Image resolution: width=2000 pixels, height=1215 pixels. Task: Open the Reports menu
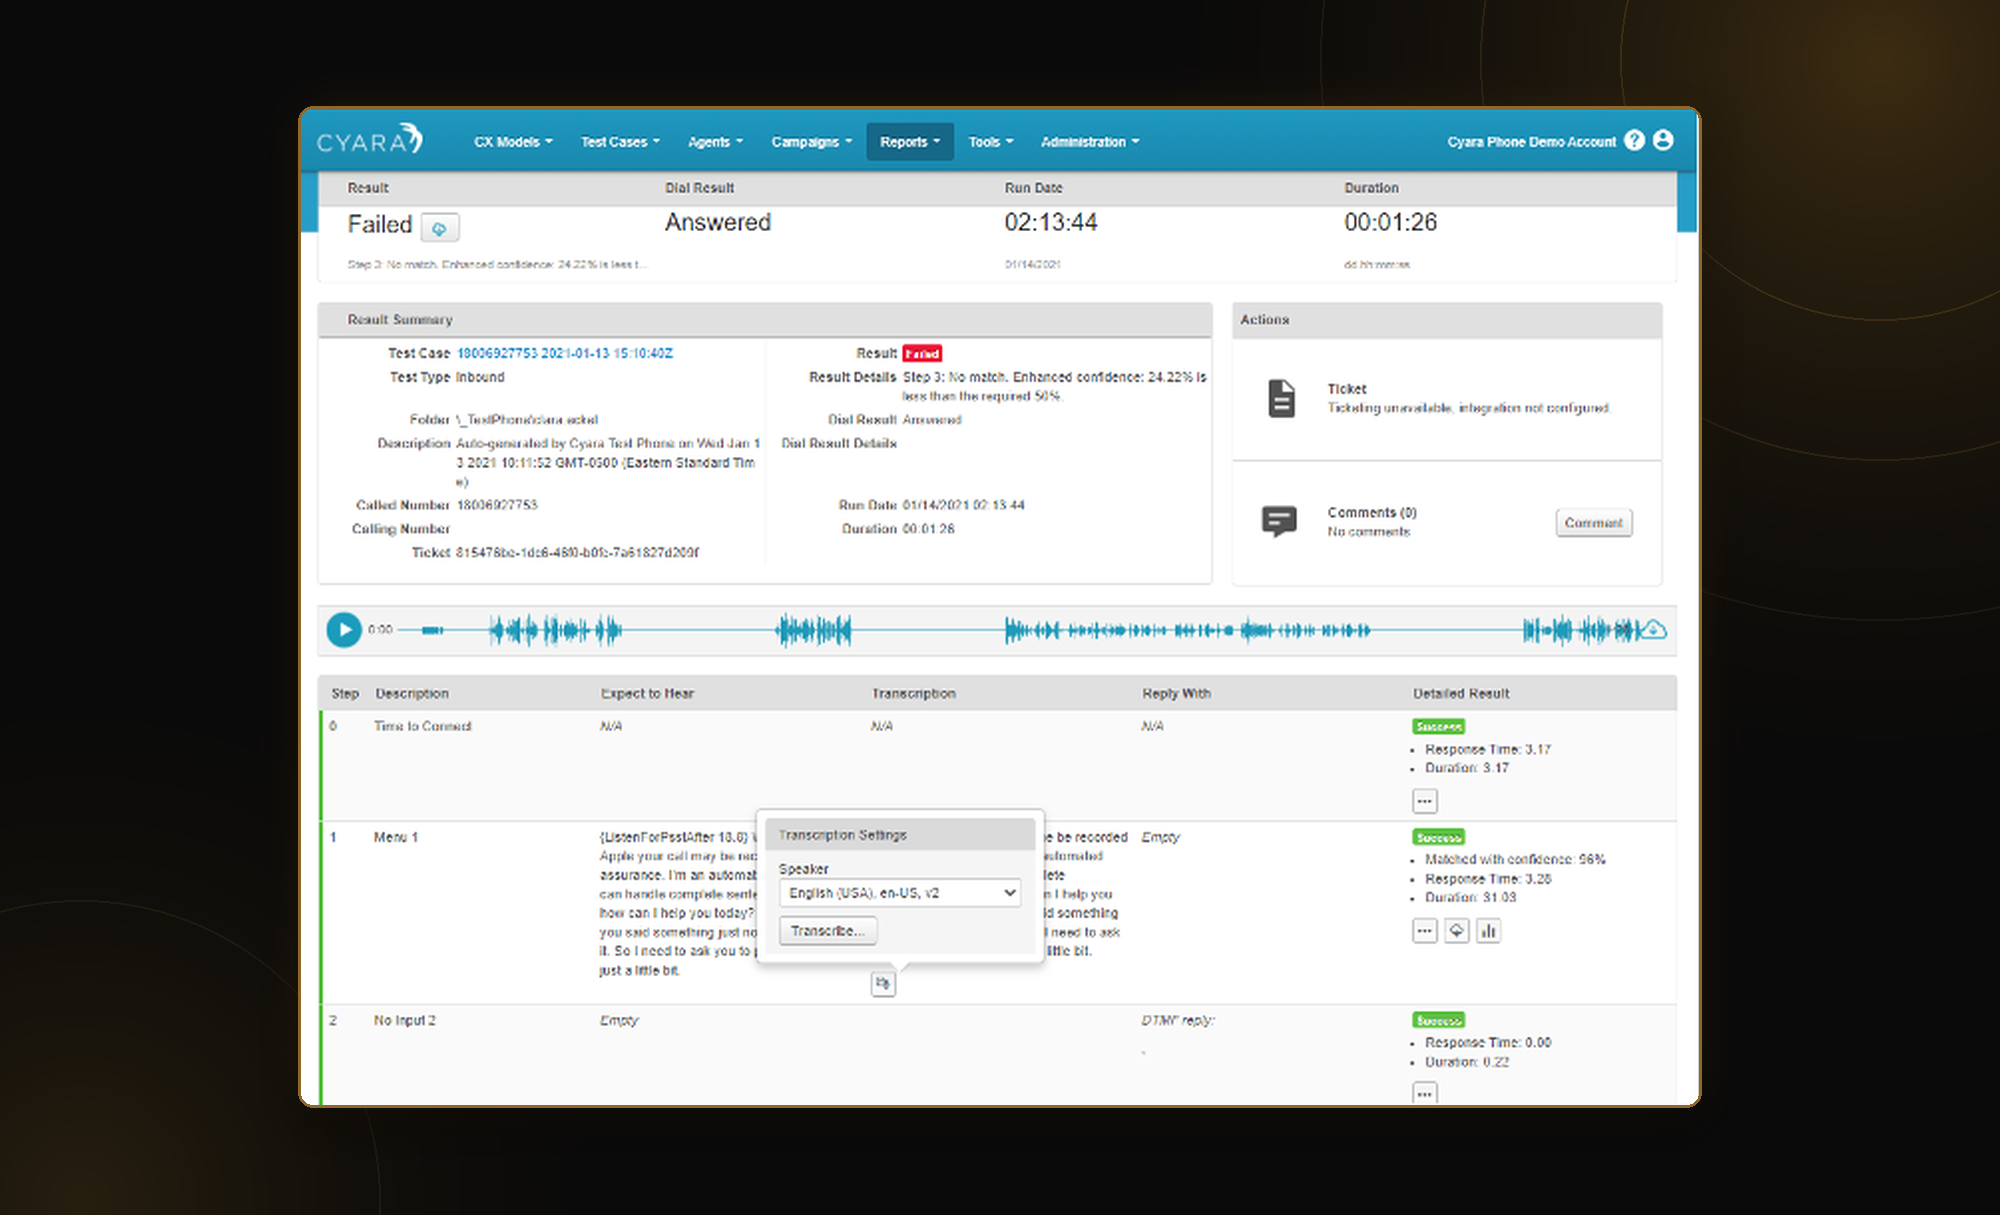click(910, 142)
